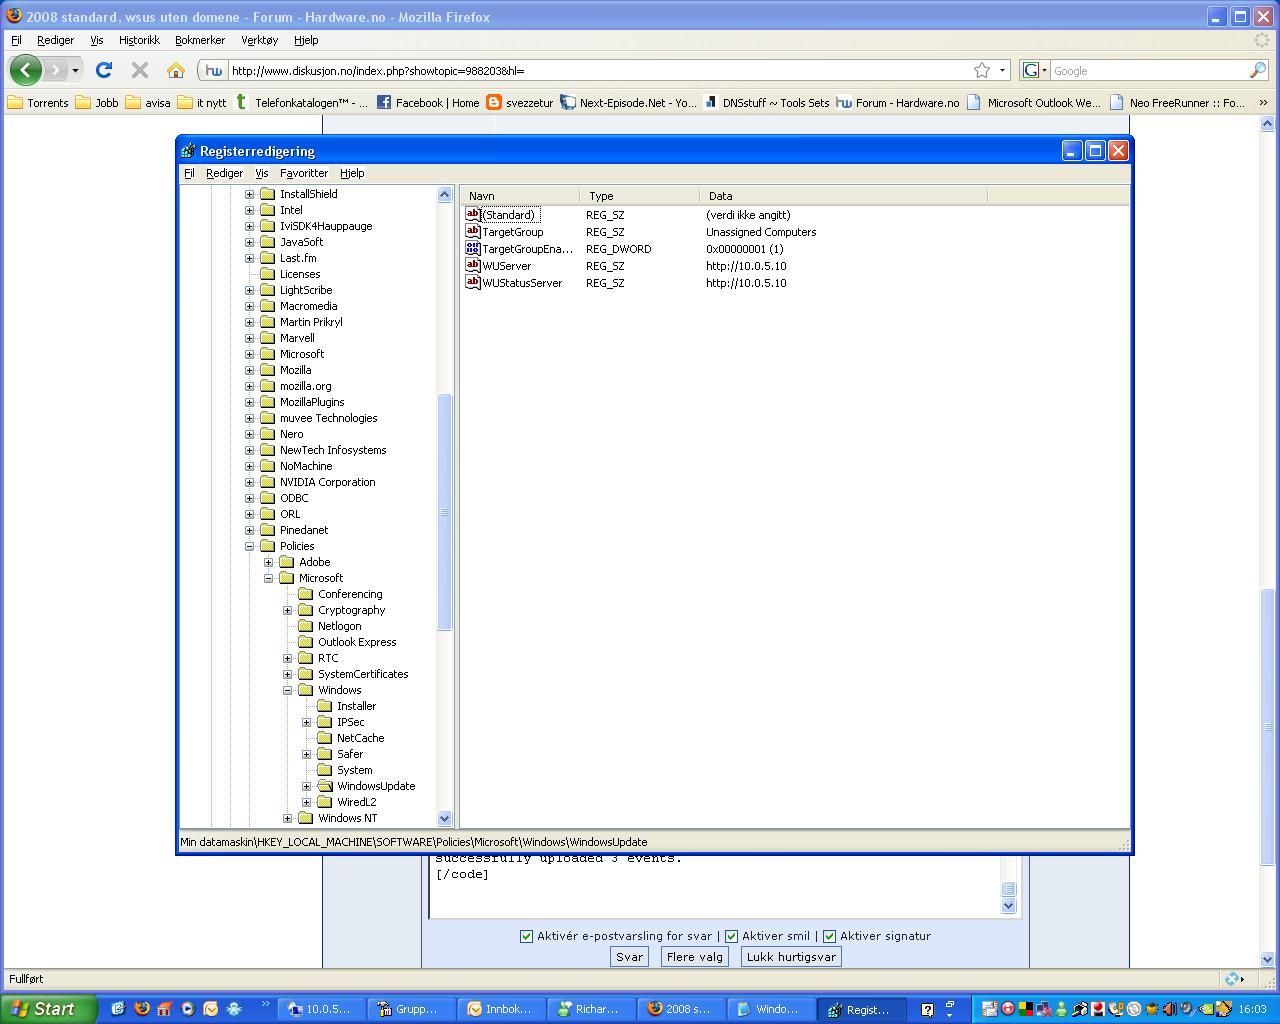Collapse the Policies tree node
Image resolution: width=1280 pixels, height=1024 pixels.
pyautogui.click(x=249, y=546)
